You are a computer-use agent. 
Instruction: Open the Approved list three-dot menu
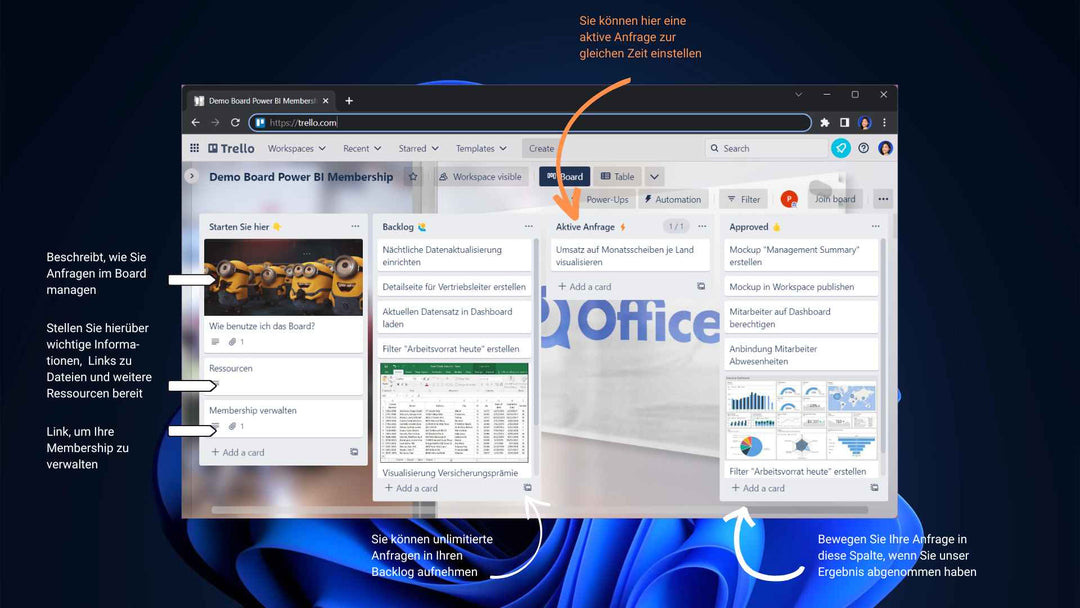[875, 227]
